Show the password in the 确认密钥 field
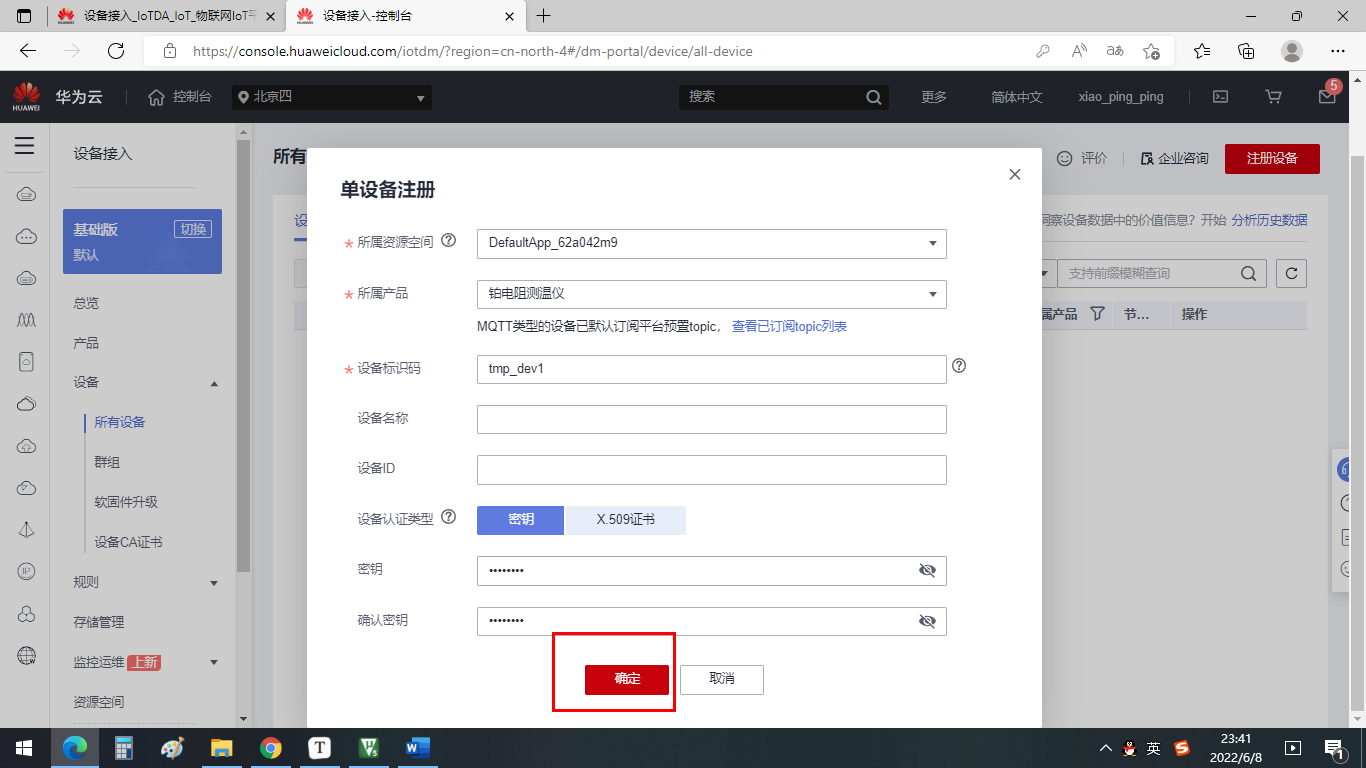Viewport: 1366px width, 768px height. 927,620
